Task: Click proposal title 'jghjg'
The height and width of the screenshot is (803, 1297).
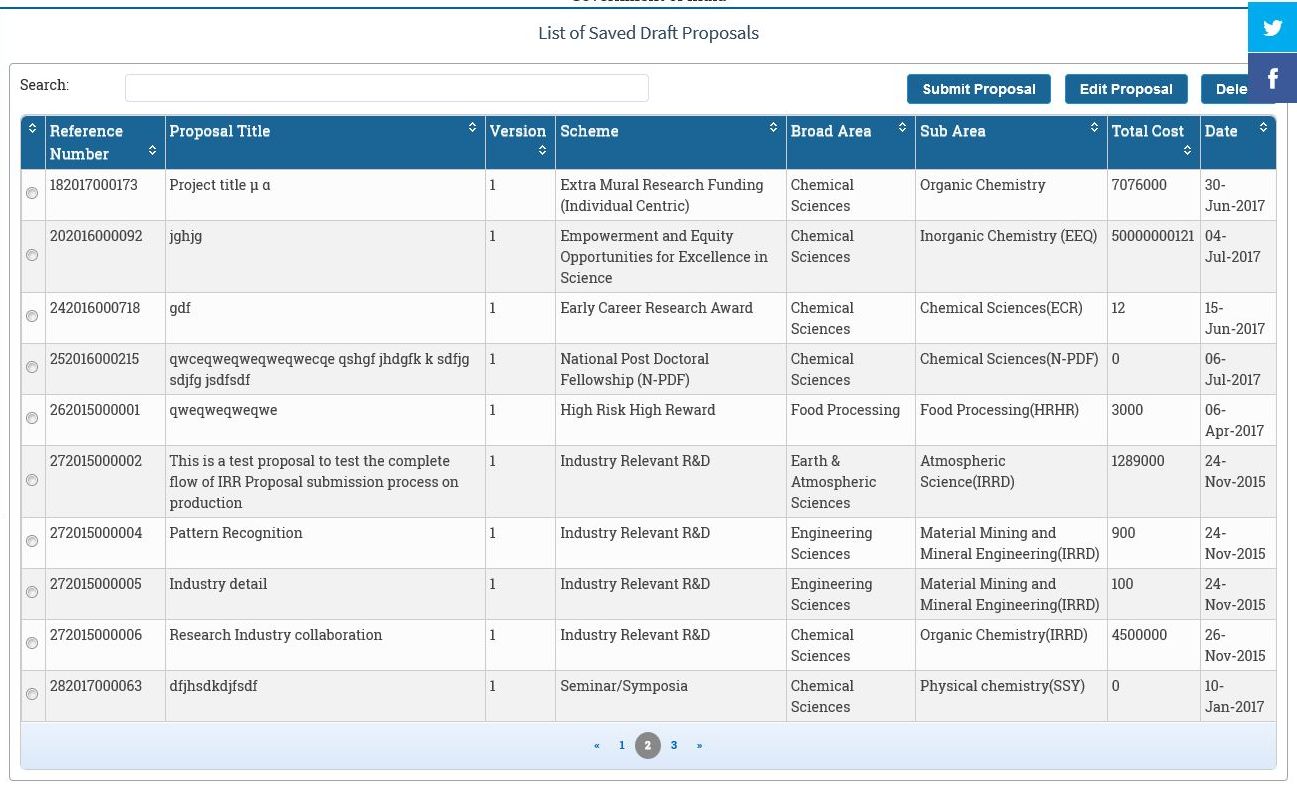Action: click(x=186, y=237)
